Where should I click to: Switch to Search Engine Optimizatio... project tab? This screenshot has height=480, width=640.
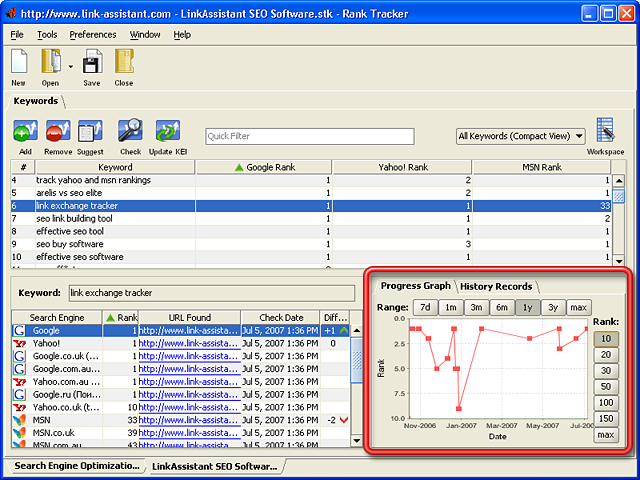(x=77, y=466)
